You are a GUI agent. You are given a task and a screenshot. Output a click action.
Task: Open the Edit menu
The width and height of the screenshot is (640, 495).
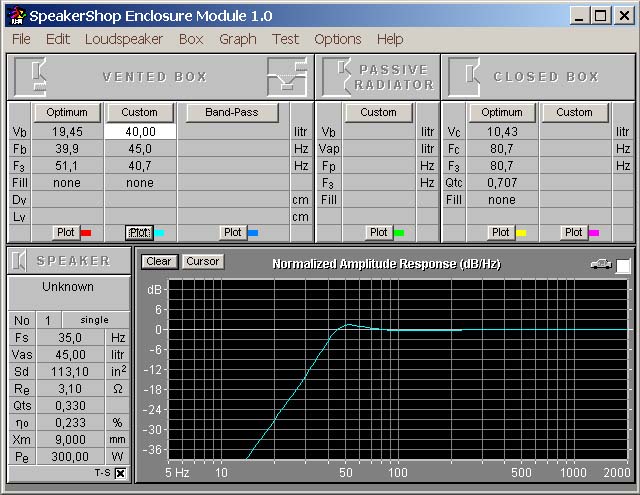58,39
